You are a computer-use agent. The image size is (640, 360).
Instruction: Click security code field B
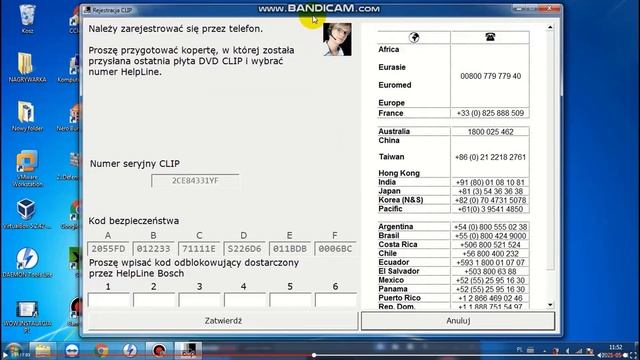pyautogui.click(x=153, y=249)
